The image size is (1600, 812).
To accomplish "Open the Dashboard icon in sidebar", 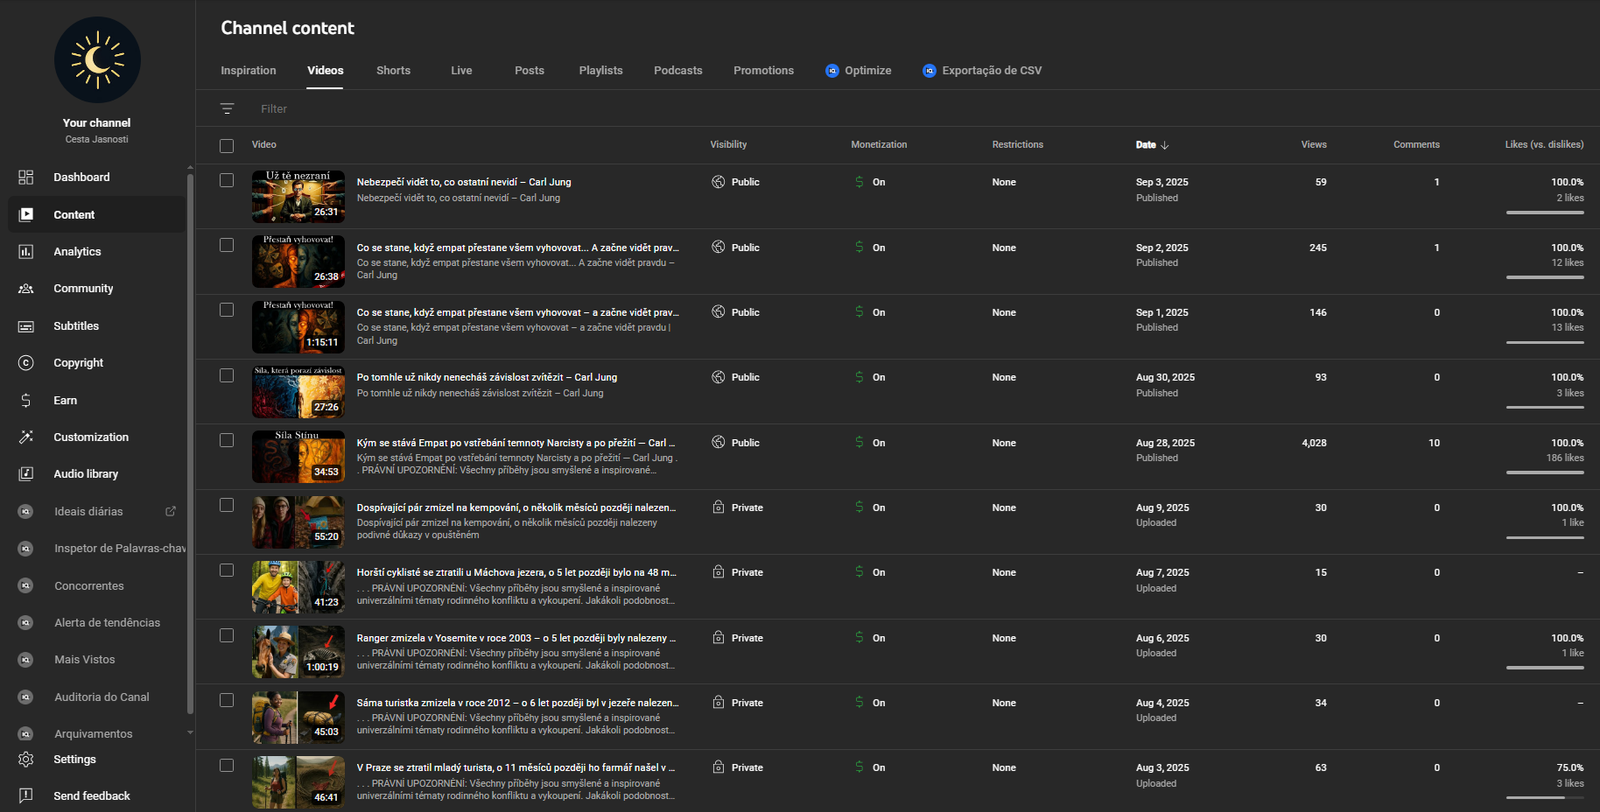I will click(x=26, y=177).
